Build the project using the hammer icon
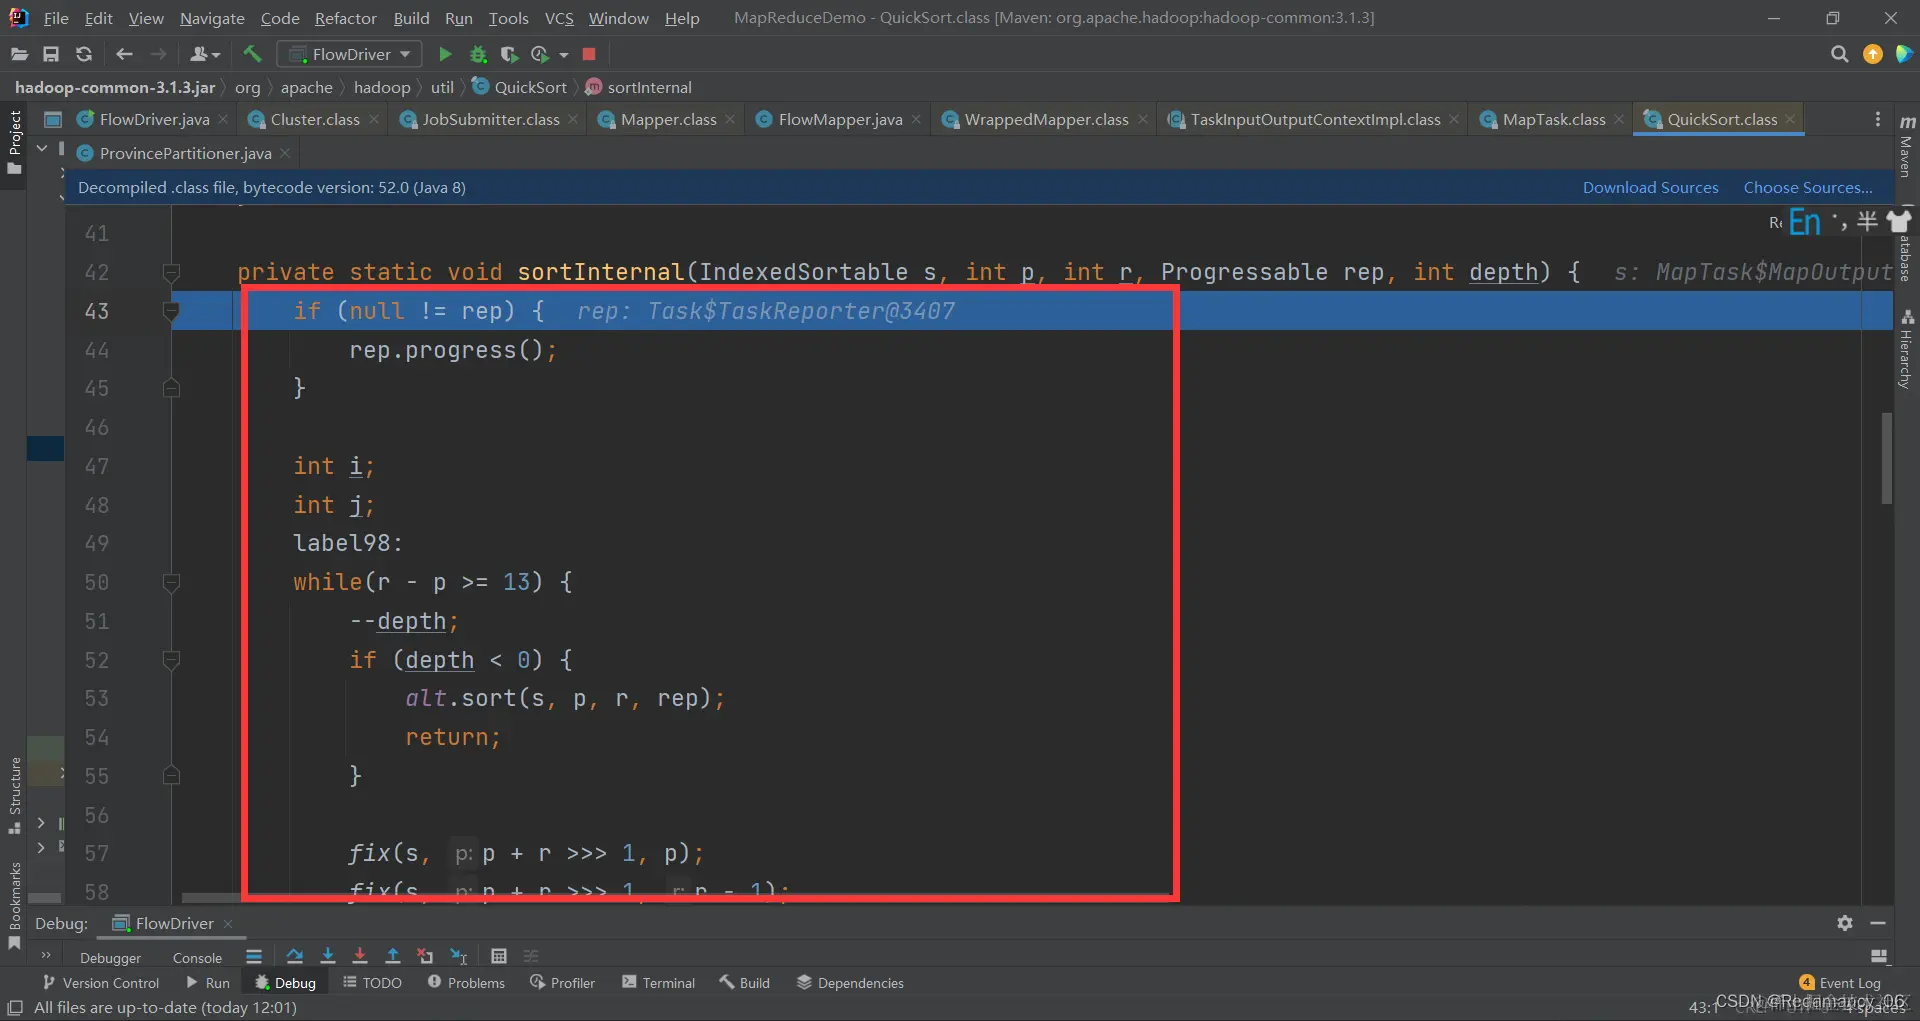Image resolution: width=1920 pixels, height=1021 pixels. pos(252,54)
